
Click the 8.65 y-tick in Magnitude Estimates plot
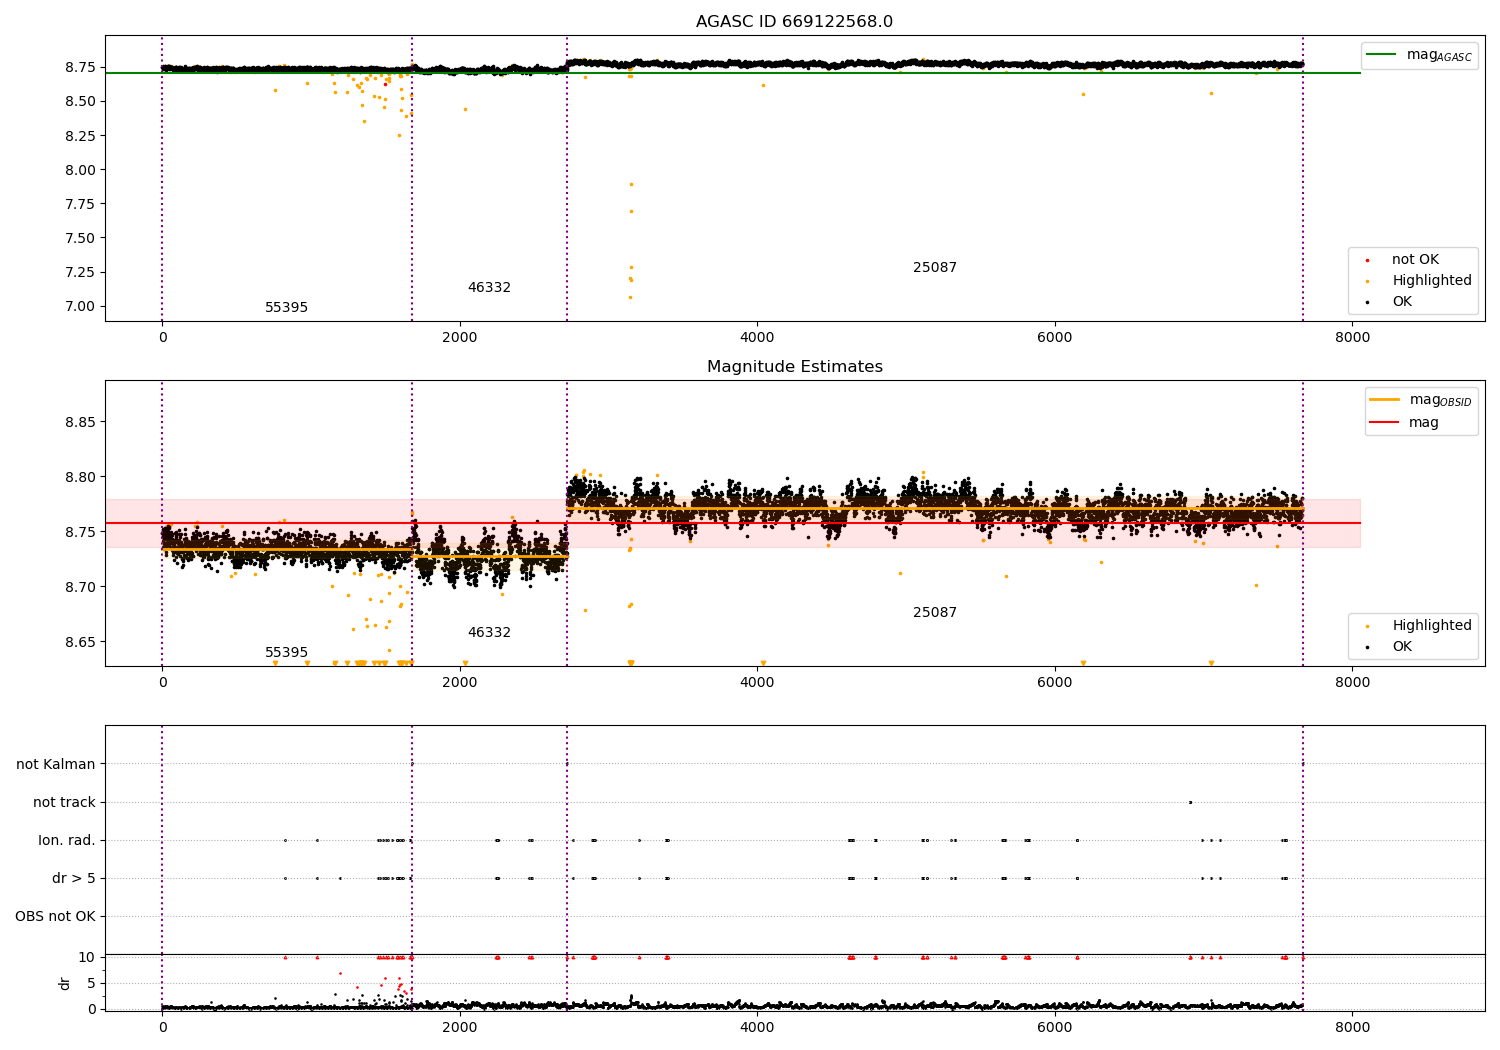click(81, 643)
